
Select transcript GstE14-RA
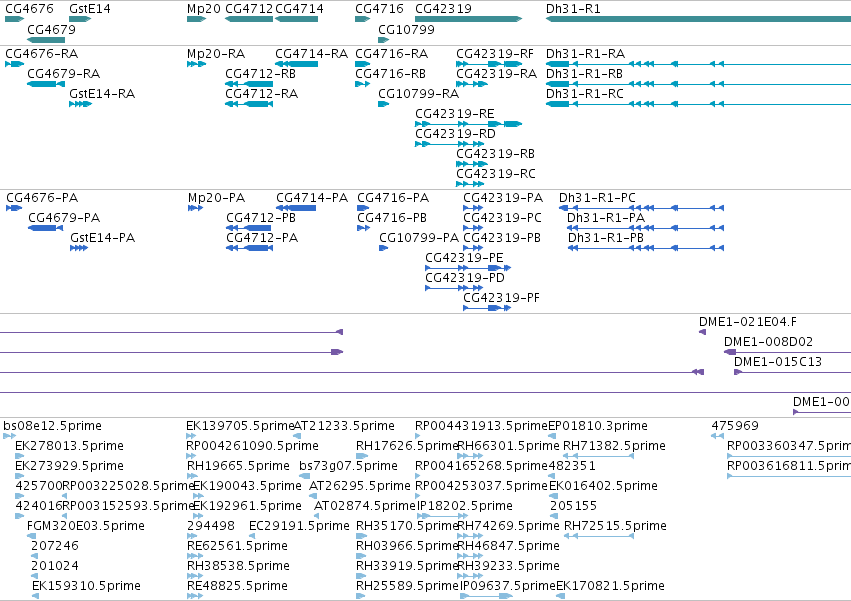tap(102, 94)
